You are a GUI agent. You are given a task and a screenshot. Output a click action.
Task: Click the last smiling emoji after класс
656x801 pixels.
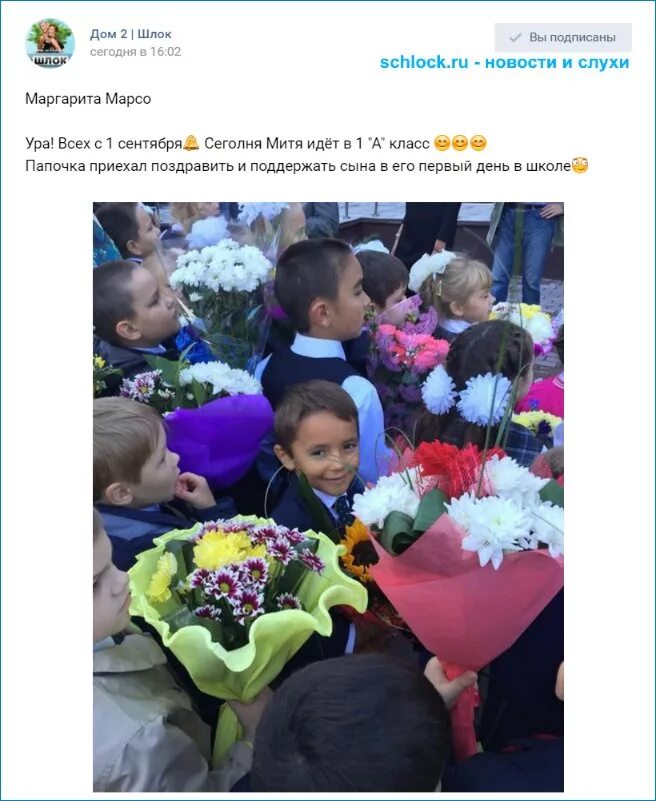click(478, 143)
